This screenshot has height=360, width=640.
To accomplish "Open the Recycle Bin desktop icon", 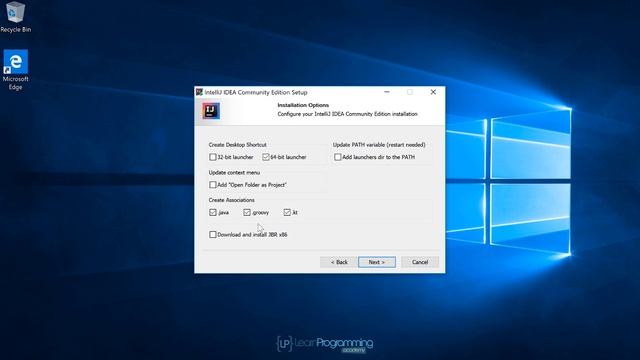I will pyautogui.click(x=16, y=17).
